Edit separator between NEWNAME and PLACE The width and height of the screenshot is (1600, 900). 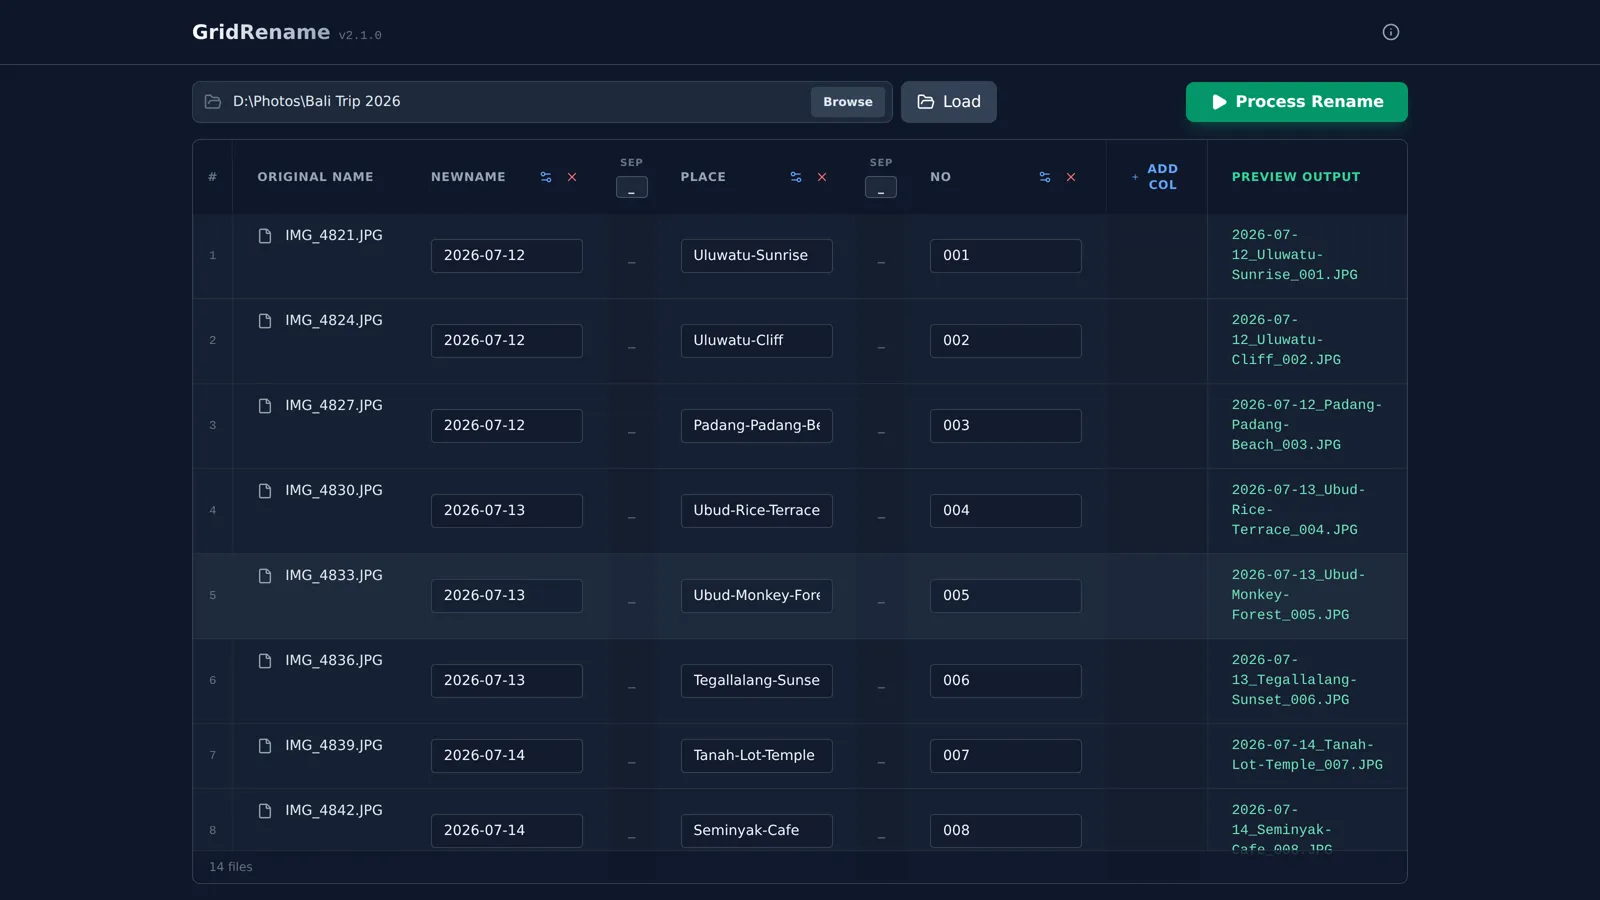pos(632,187)
